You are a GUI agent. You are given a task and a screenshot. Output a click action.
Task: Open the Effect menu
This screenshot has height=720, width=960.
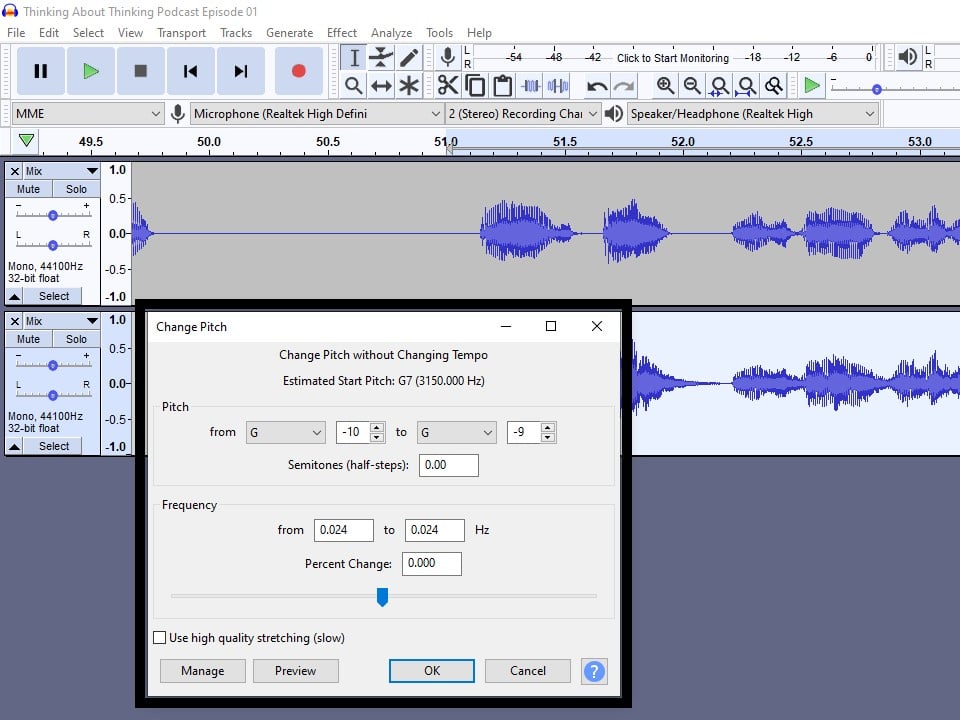tap(342, 33)
